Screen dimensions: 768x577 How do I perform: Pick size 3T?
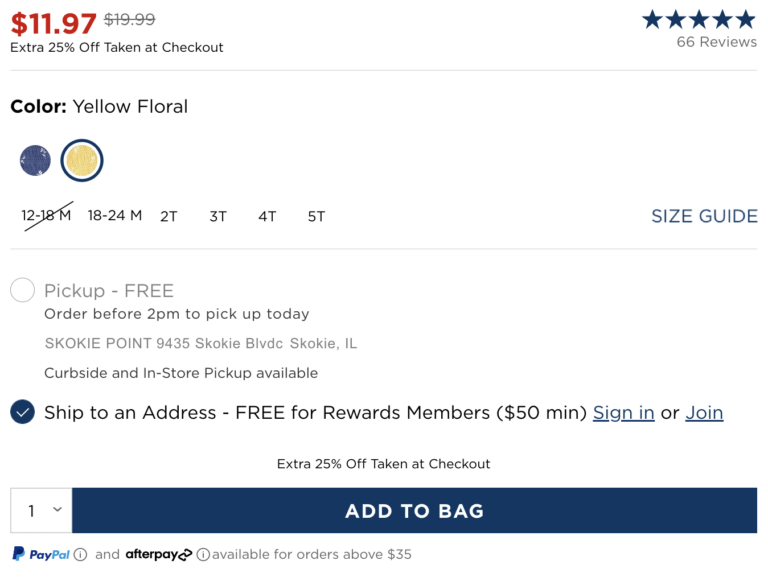218,216
